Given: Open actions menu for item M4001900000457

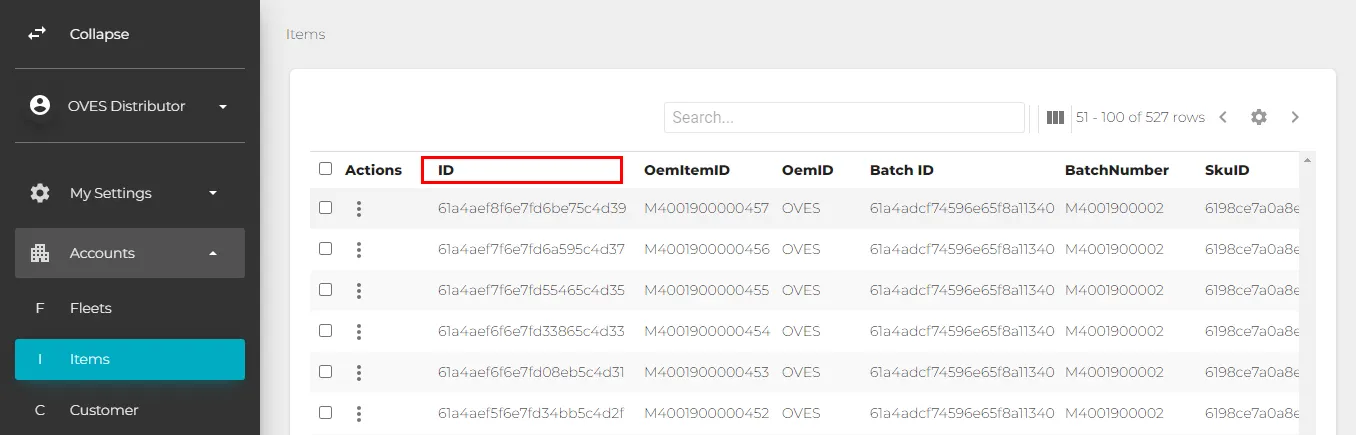Looking at the screenshot, I should pyautogui.click(x=359, y=209).
